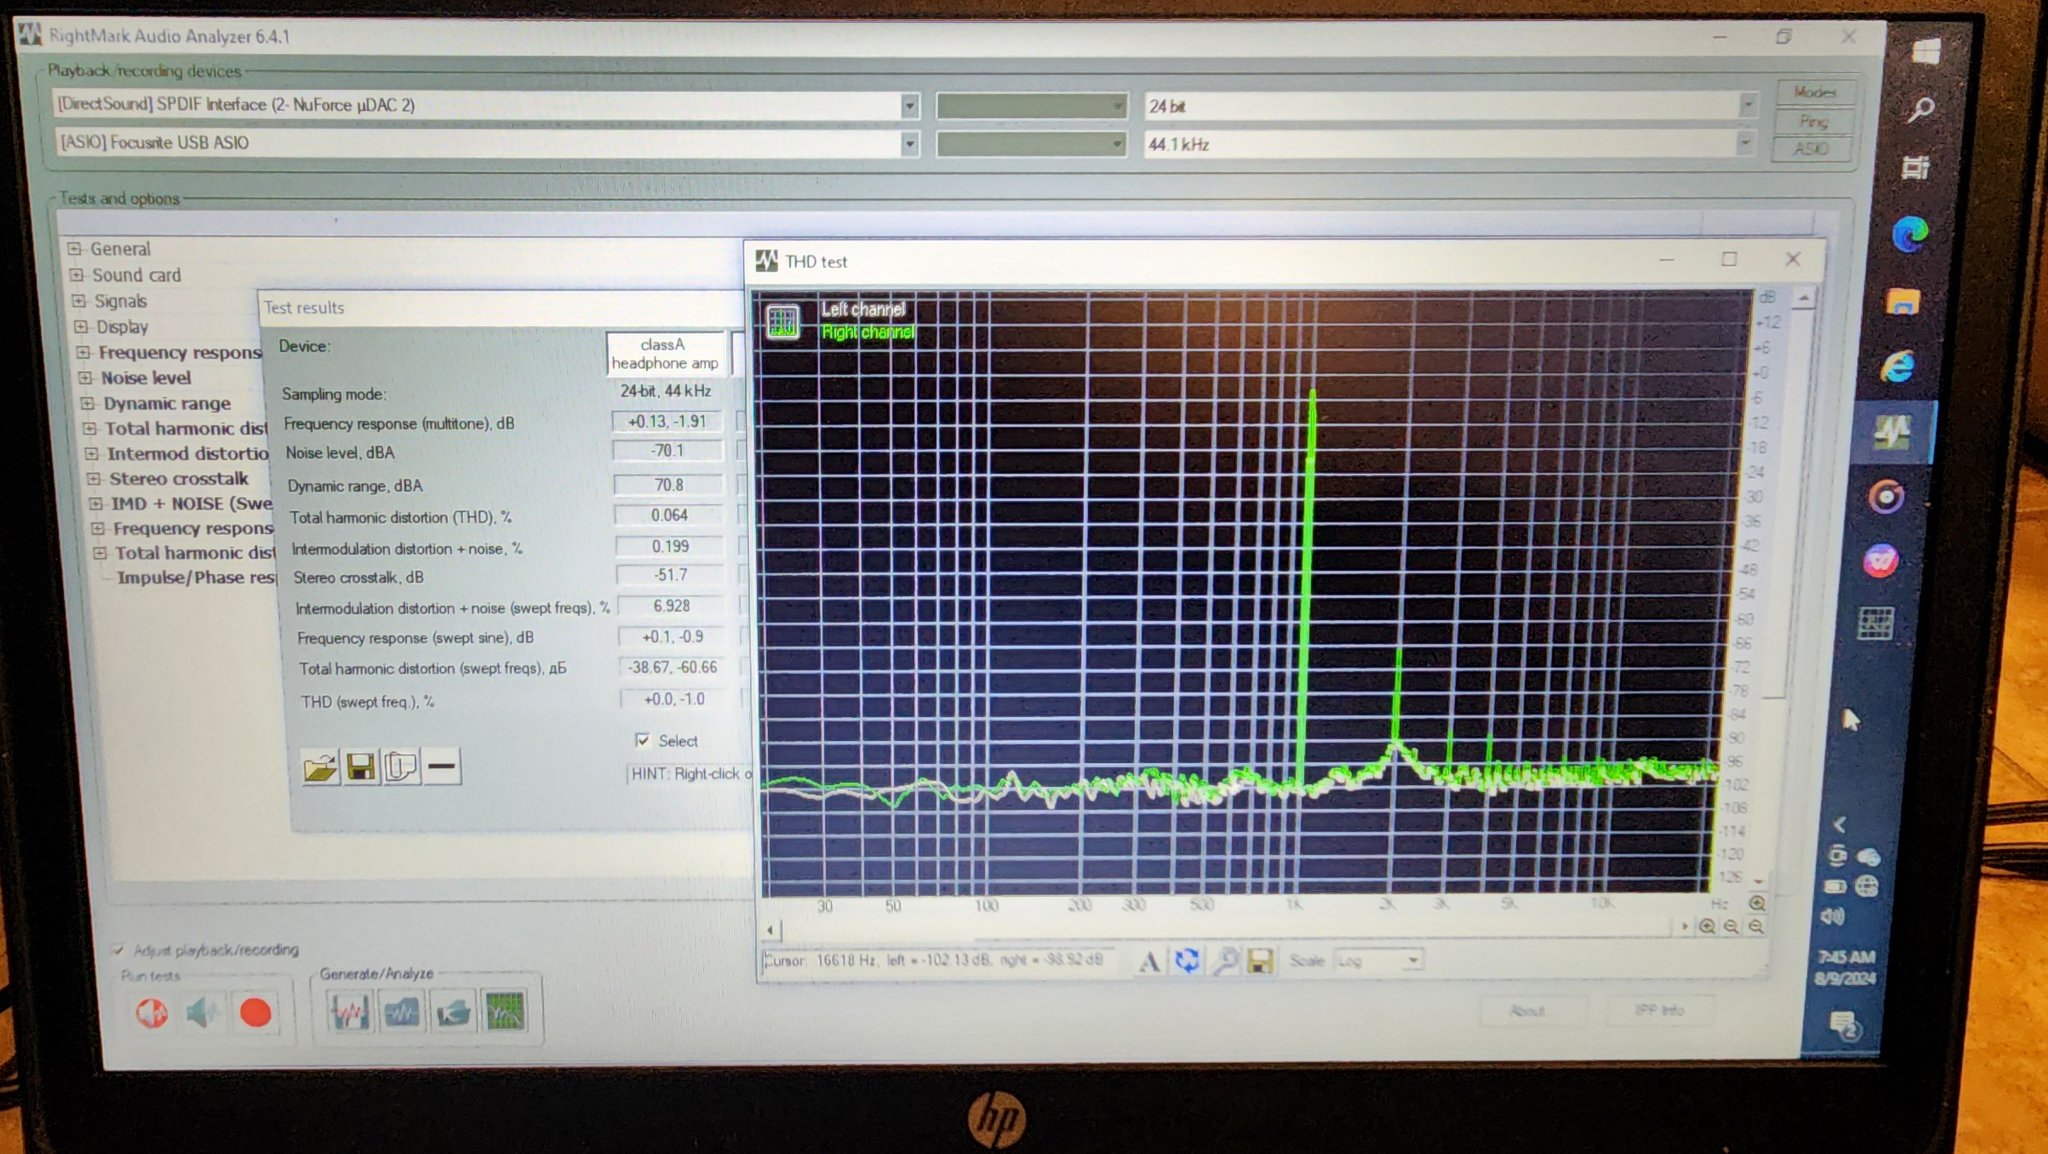Click the top zoom-in magnifier beside Hz label
Screen dimensions: 2048x1154
click(x=1757, y=903)
